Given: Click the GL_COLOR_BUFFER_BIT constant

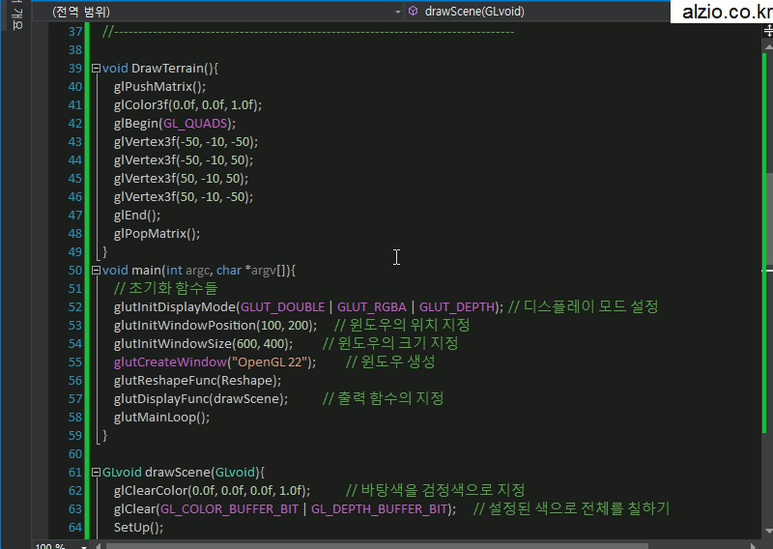Looking at the screenshot, I should pos(229,509).
